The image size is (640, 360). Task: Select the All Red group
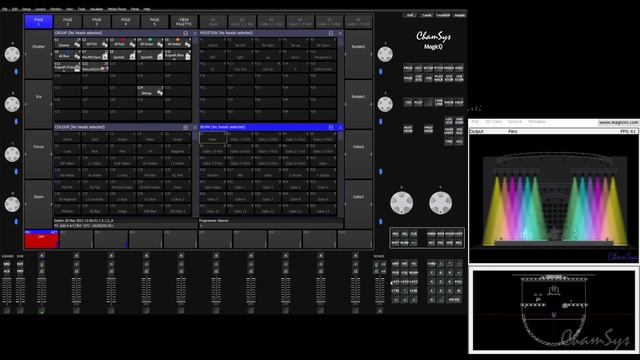tap(122, 43)
